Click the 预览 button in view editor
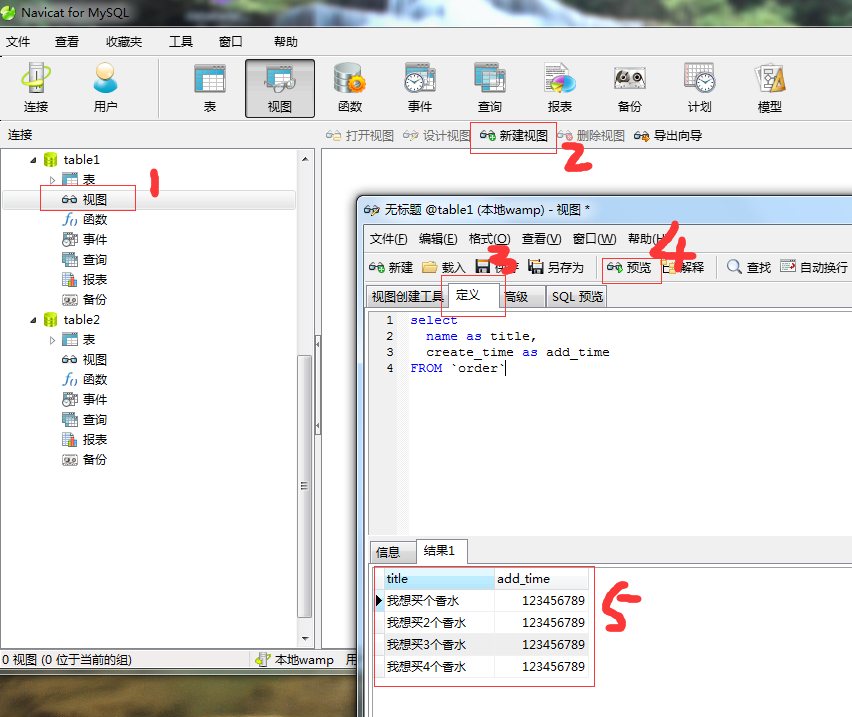 (x=629, y=267)
